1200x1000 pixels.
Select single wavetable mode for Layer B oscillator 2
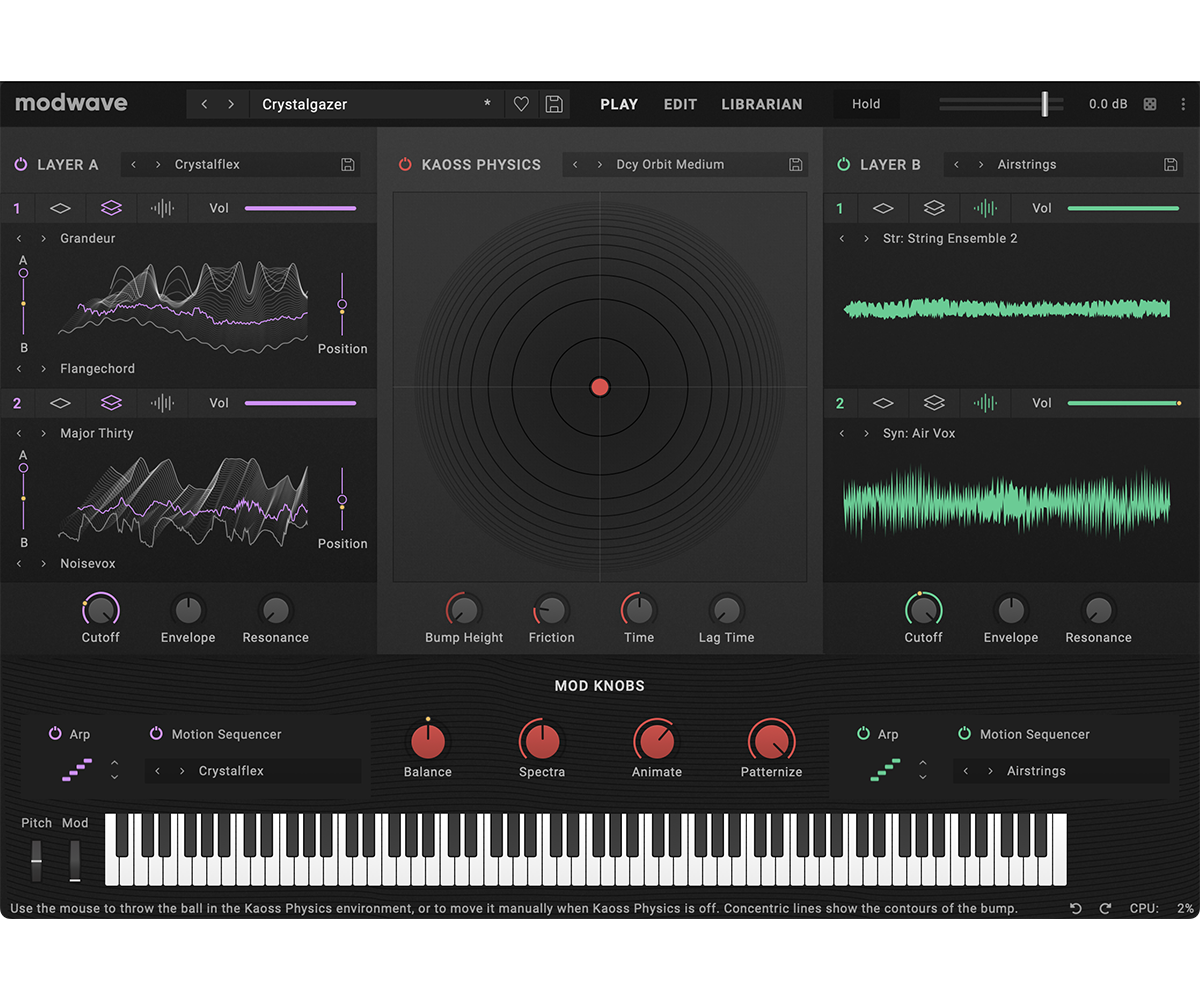883,403
